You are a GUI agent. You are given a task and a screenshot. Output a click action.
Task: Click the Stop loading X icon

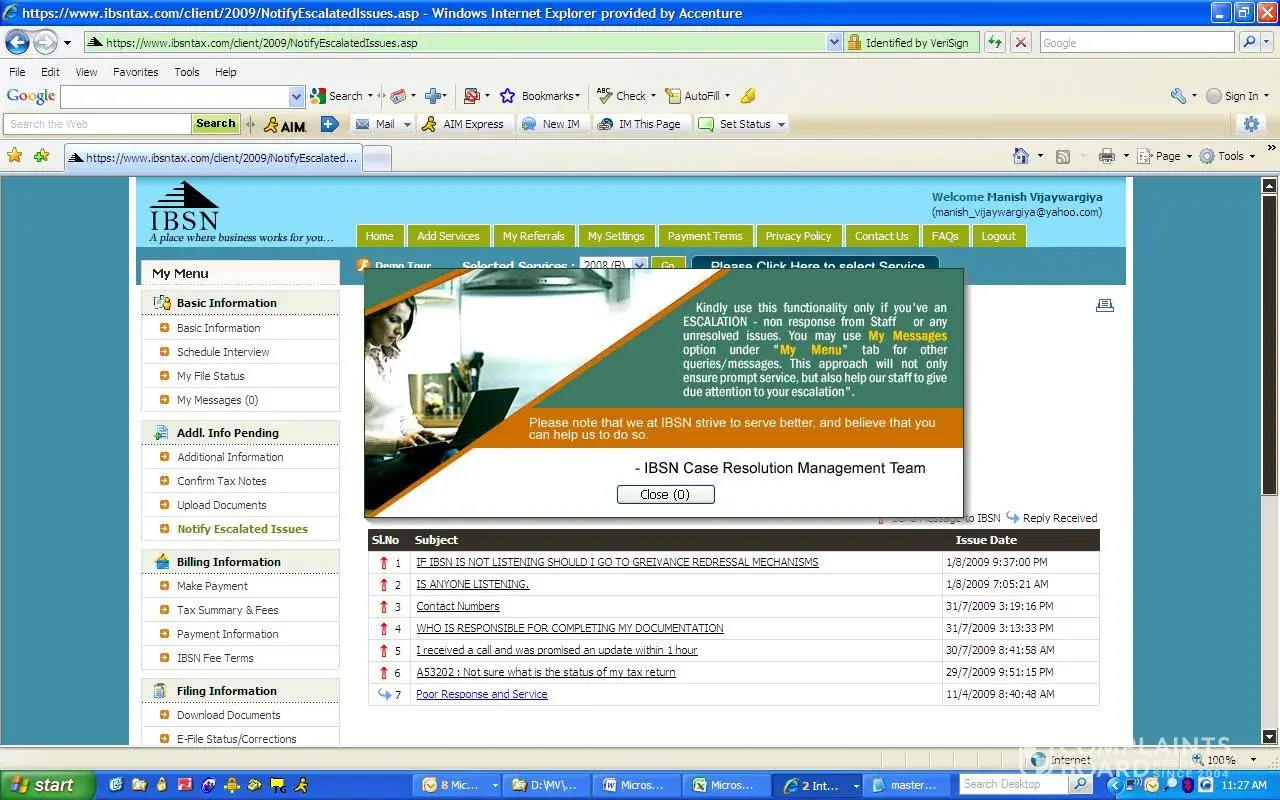click(x=1021, y=43)
